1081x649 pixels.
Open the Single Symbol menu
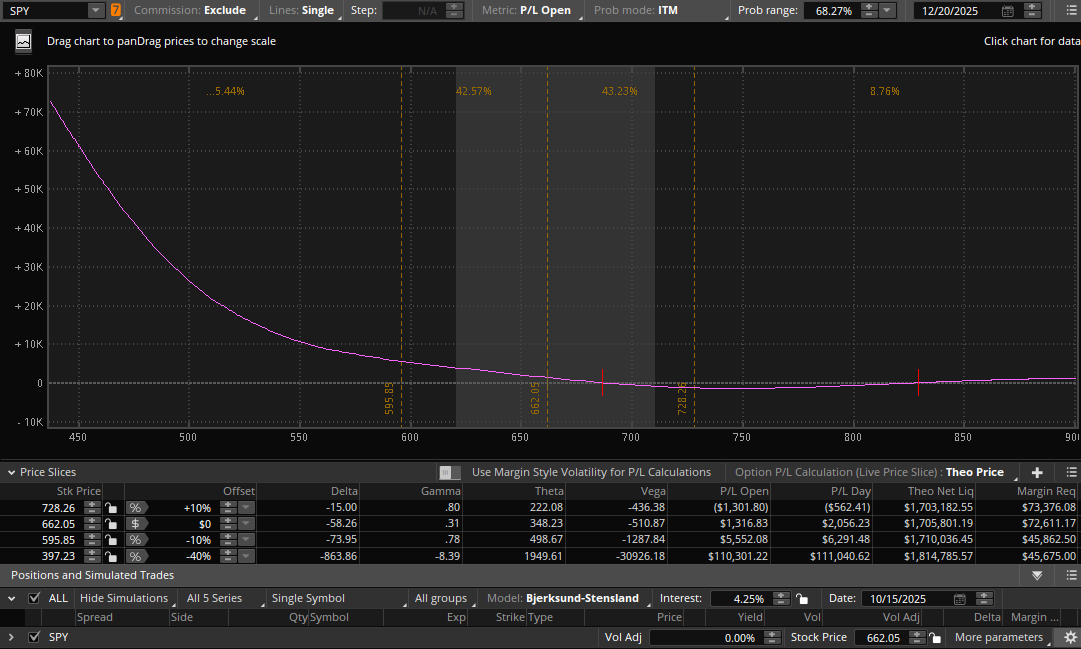pos(336,599)
